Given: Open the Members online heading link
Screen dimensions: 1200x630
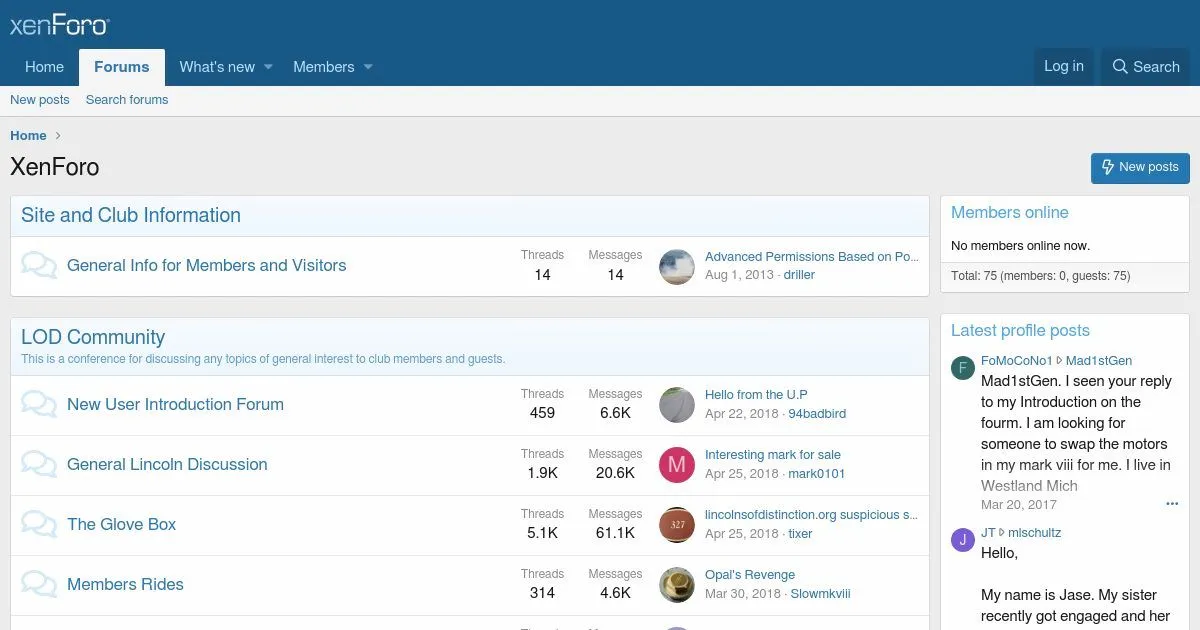Looking at the screenshot, I should click(x=1009, y=213).
